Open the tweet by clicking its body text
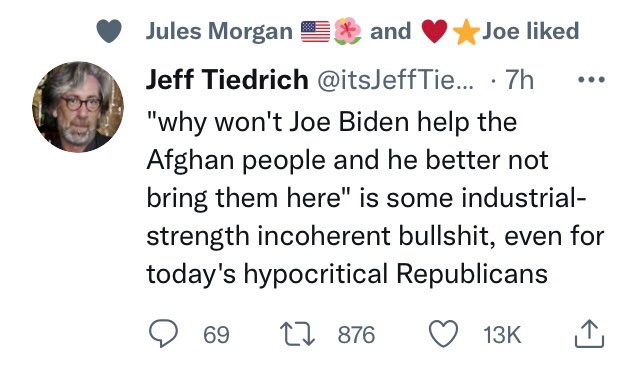The height and width of the screenshot is (371, 640). pos(375,198)
